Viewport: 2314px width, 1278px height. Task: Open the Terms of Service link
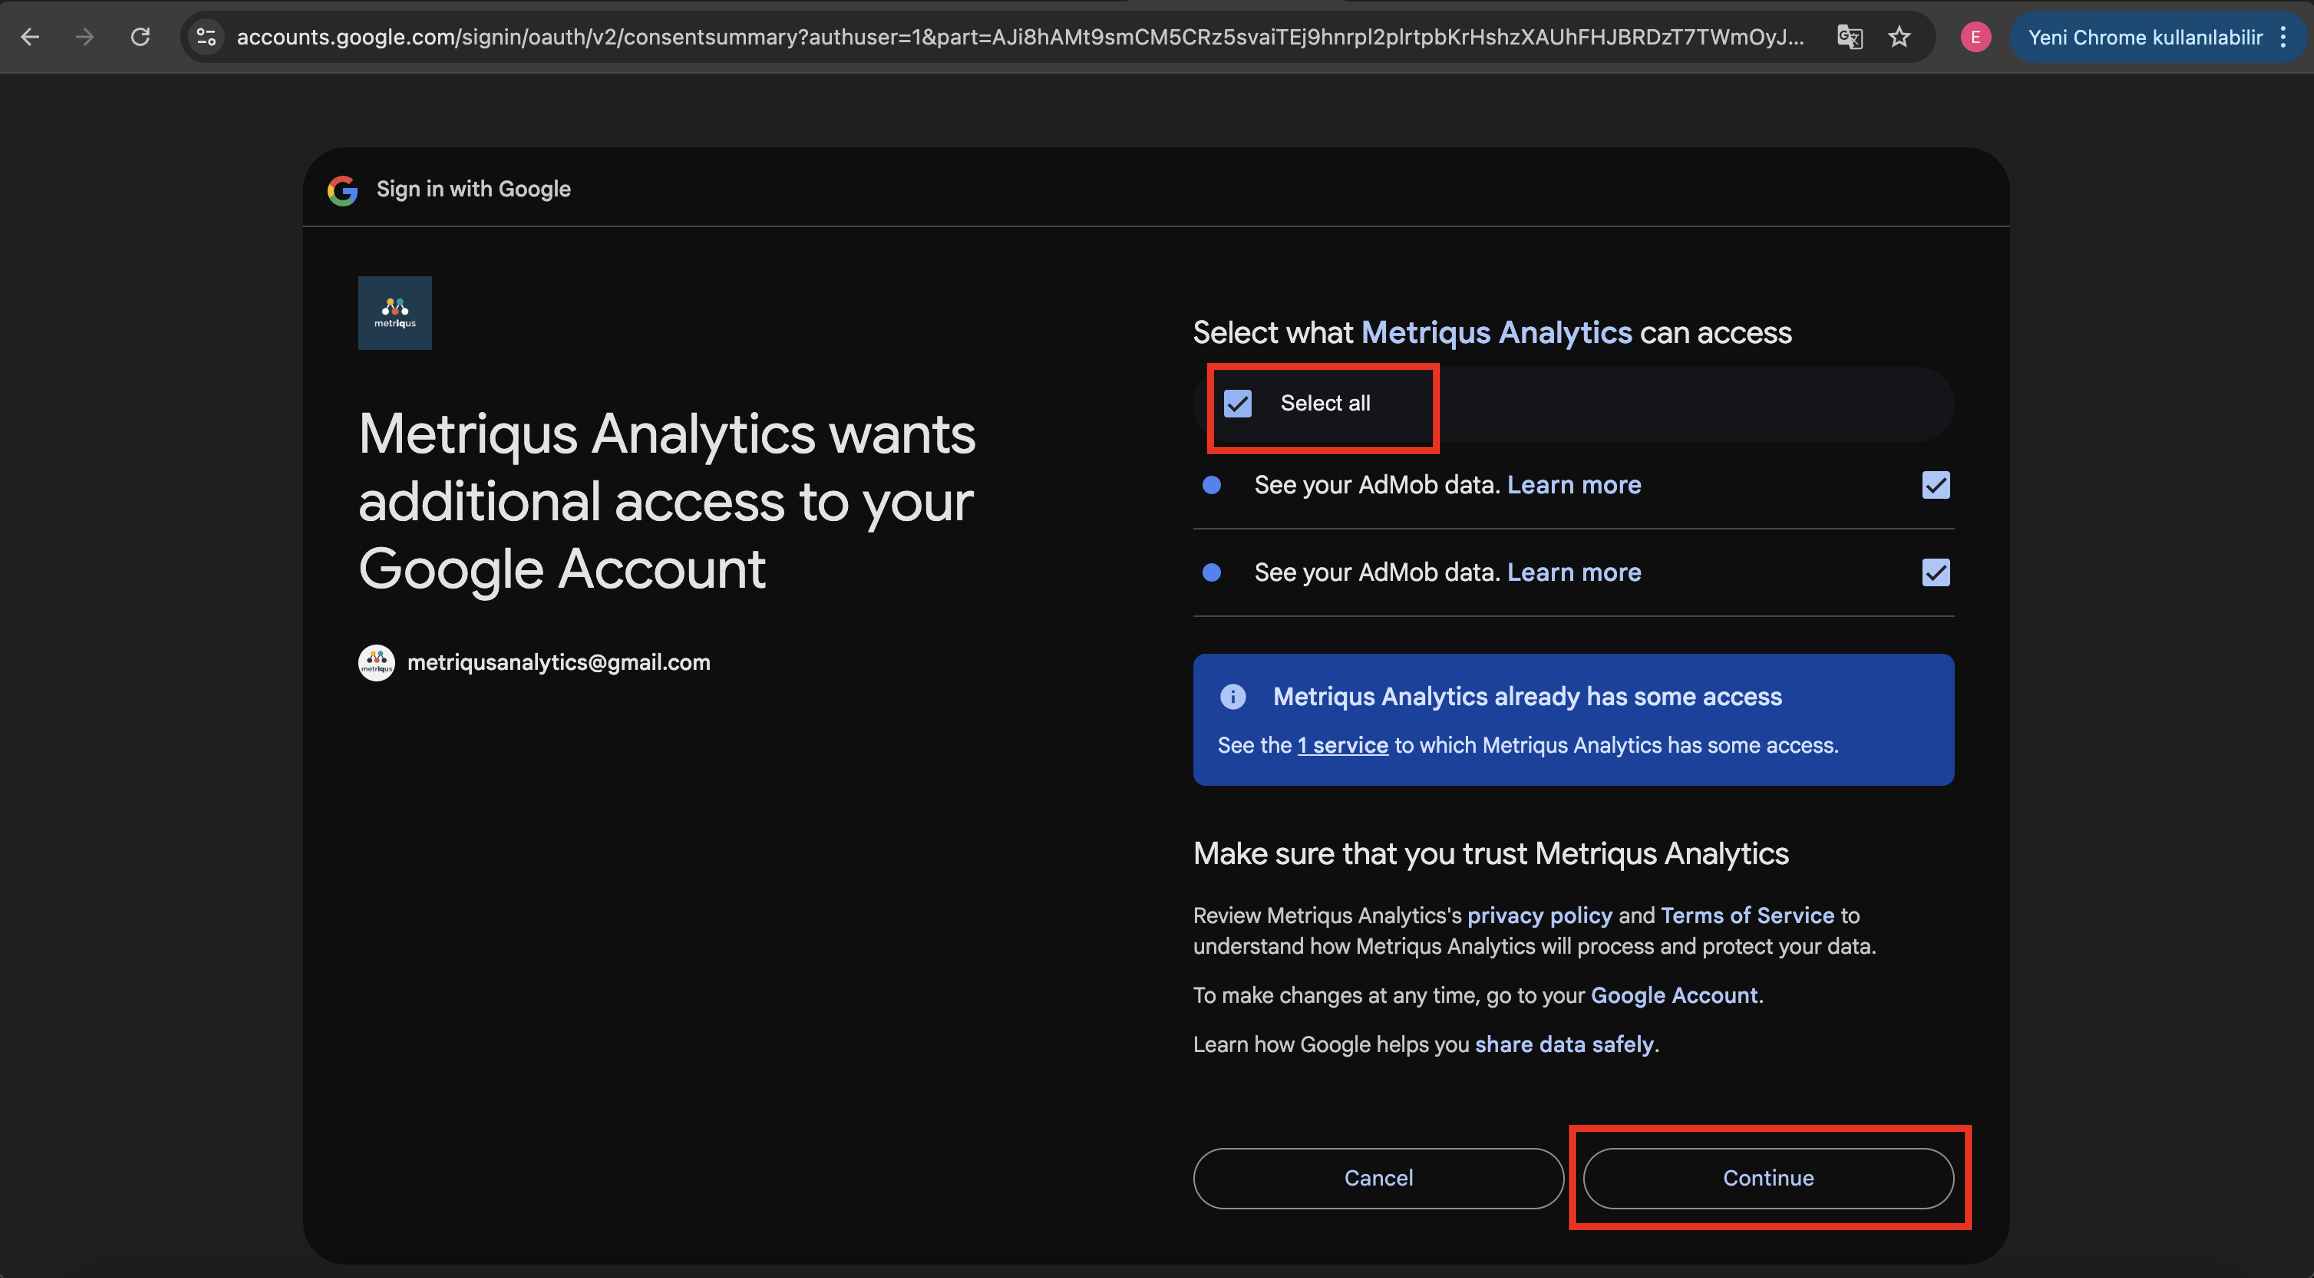point(1747,915)
